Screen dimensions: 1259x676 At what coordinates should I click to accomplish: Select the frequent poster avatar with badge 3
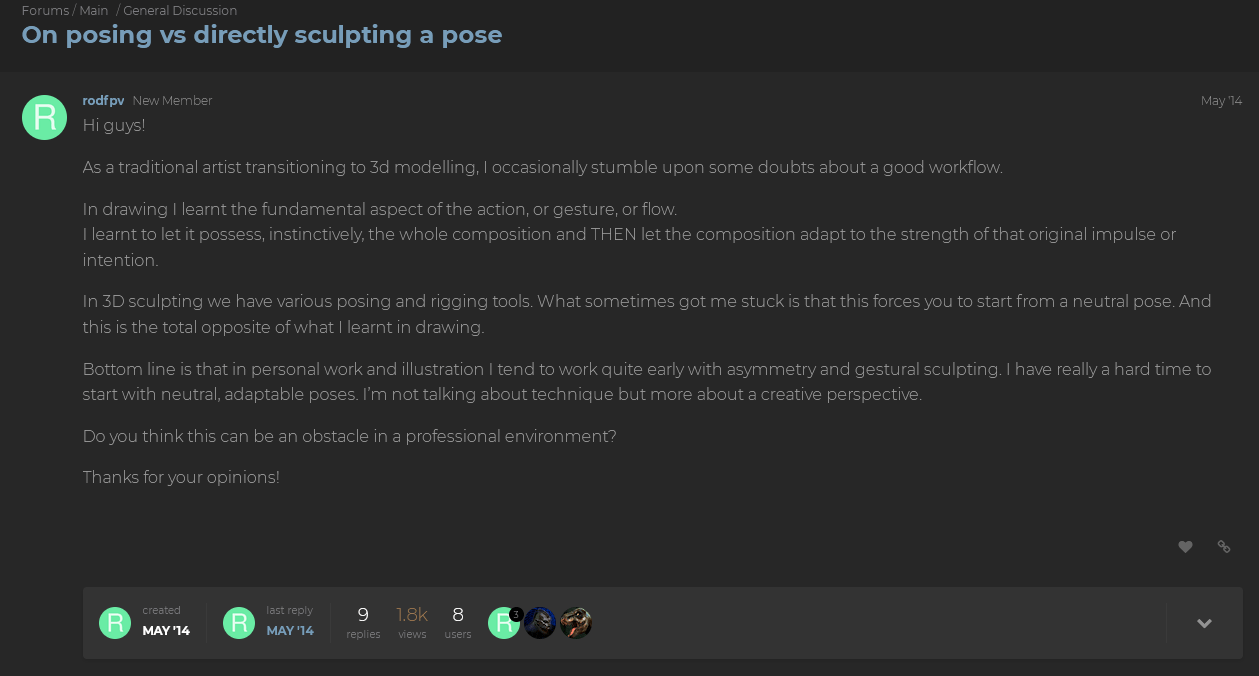pos(504,623)
